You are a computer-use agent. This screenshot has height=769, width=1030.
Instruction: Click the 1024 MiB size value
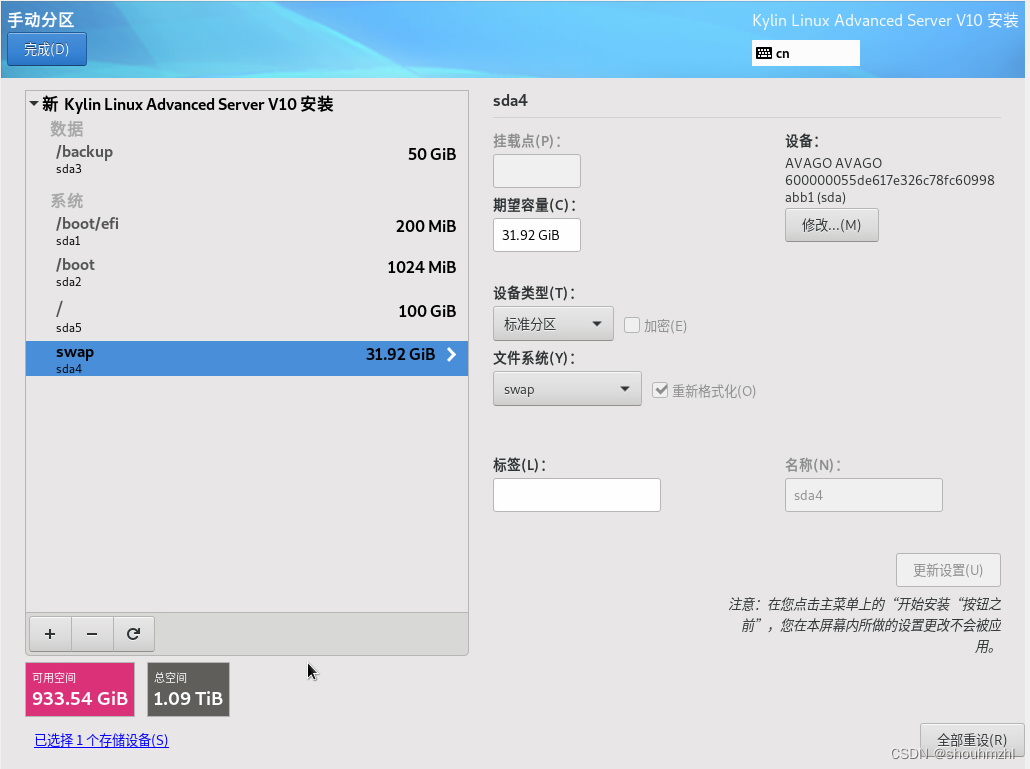[422, 267]
